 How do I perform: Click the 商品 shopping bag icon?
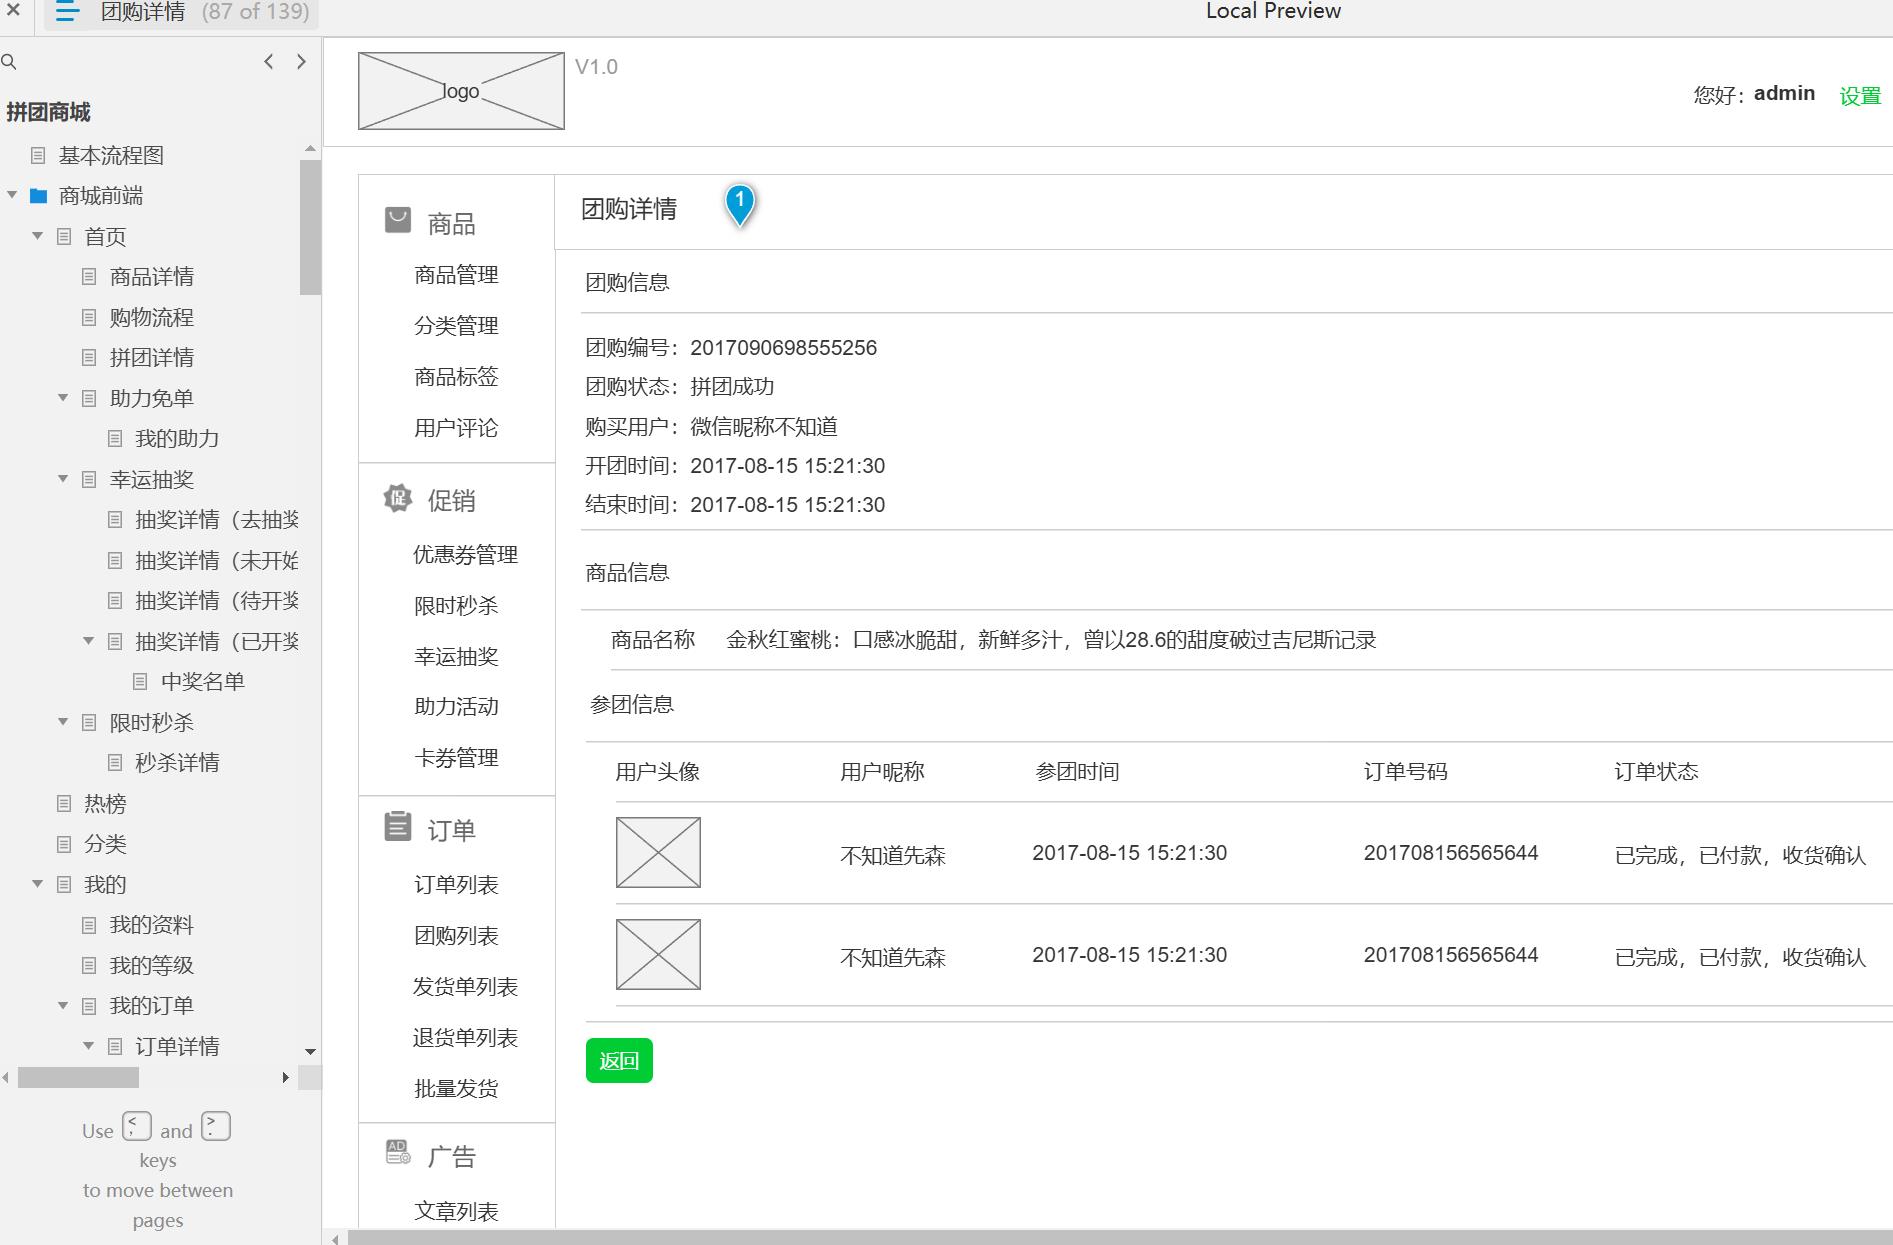[x=398, y=220]
